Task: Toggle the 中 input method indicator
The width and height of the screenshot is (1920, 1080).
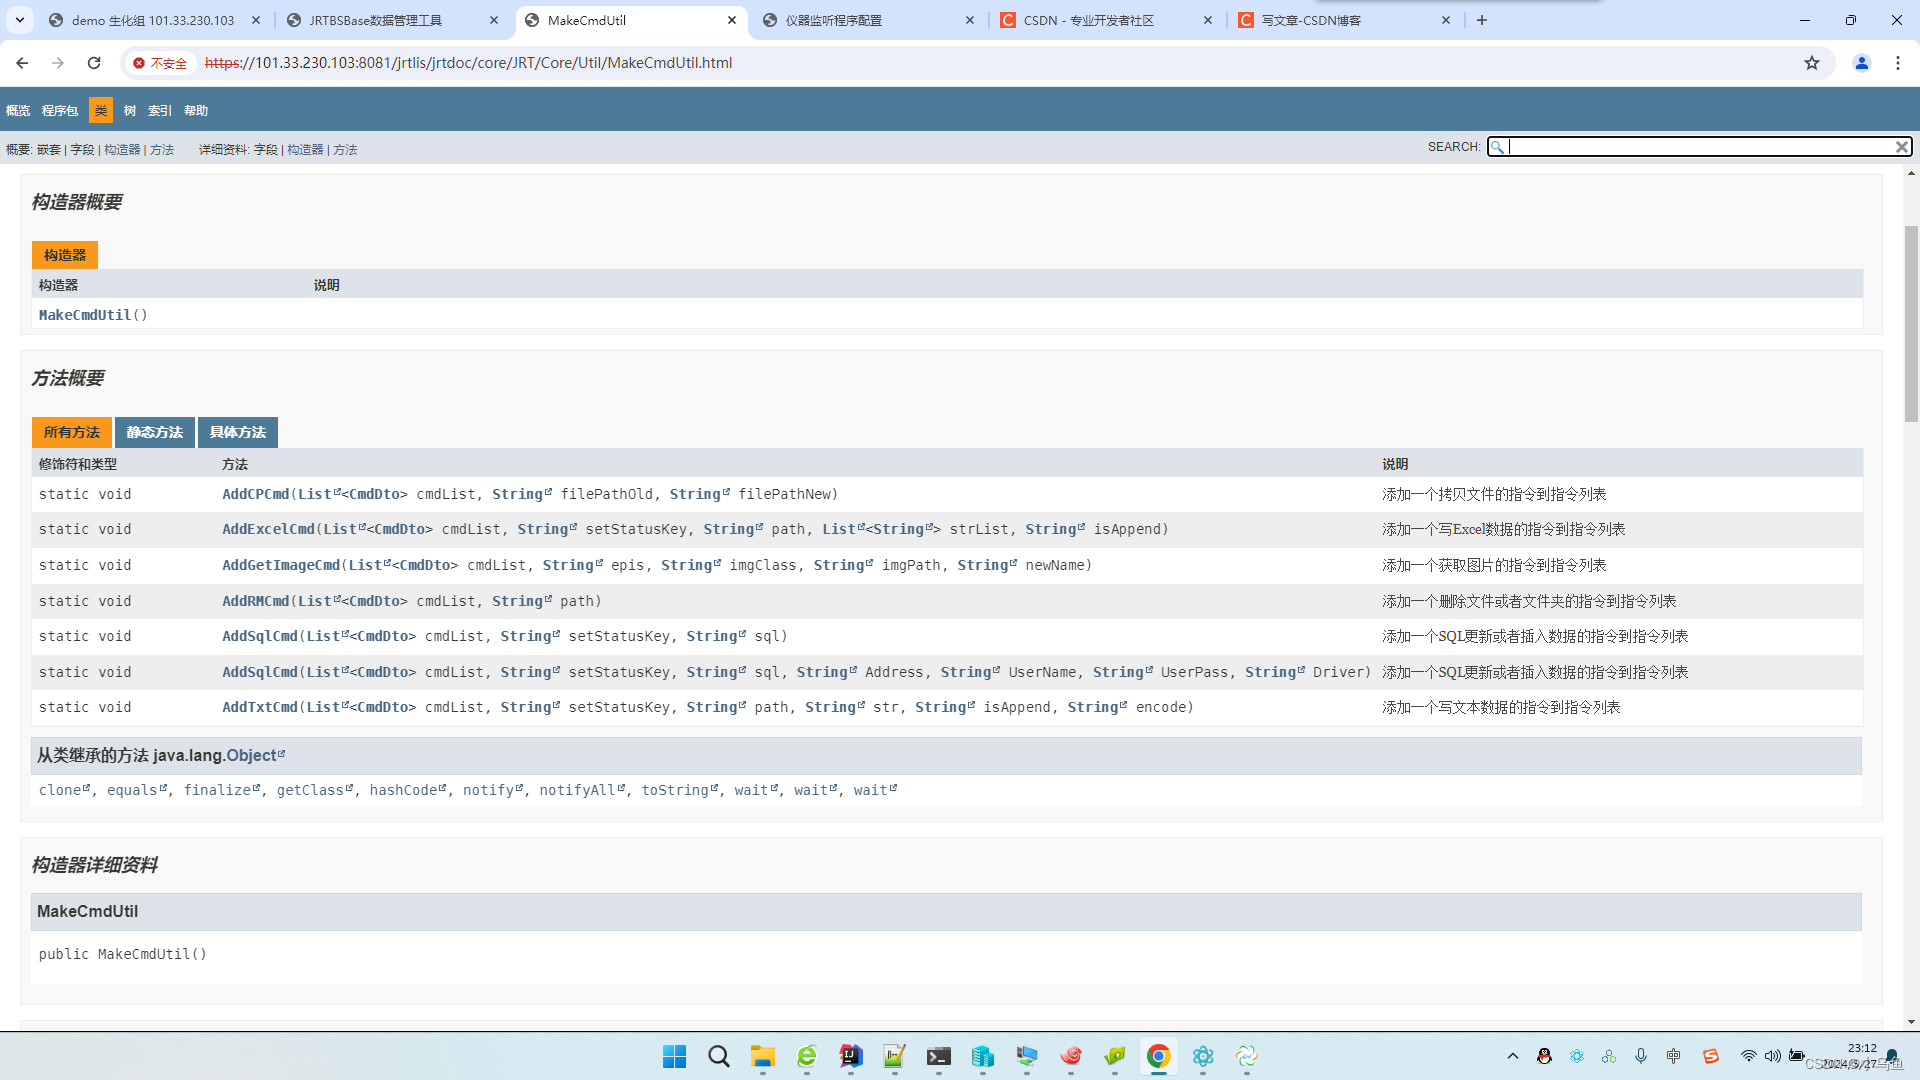Action: pos(1674,1056)
